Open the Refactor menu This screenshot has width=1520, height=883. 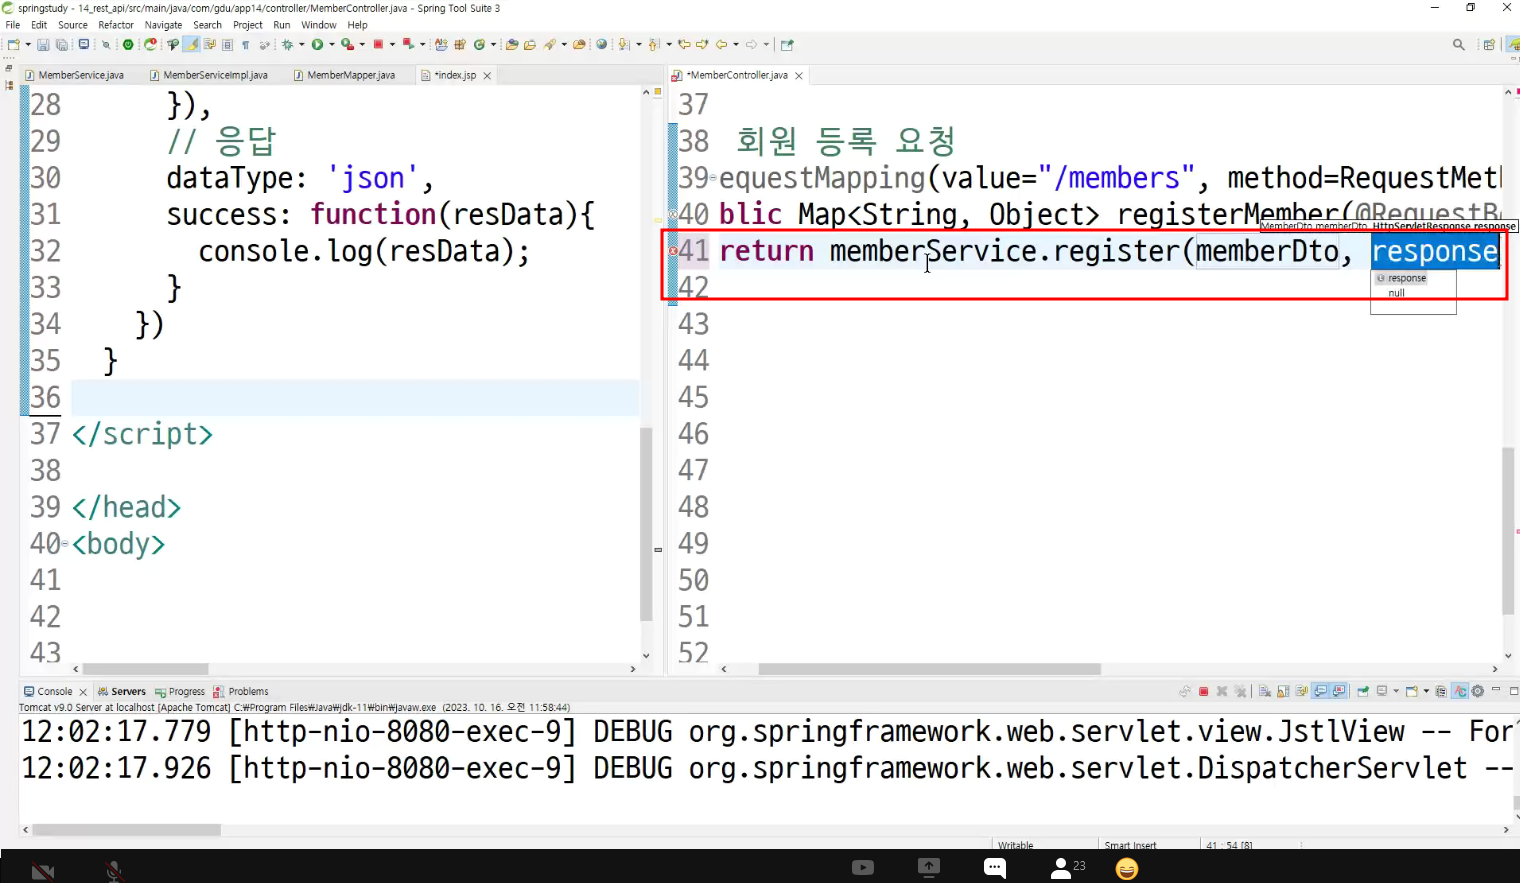coord(116,25)
